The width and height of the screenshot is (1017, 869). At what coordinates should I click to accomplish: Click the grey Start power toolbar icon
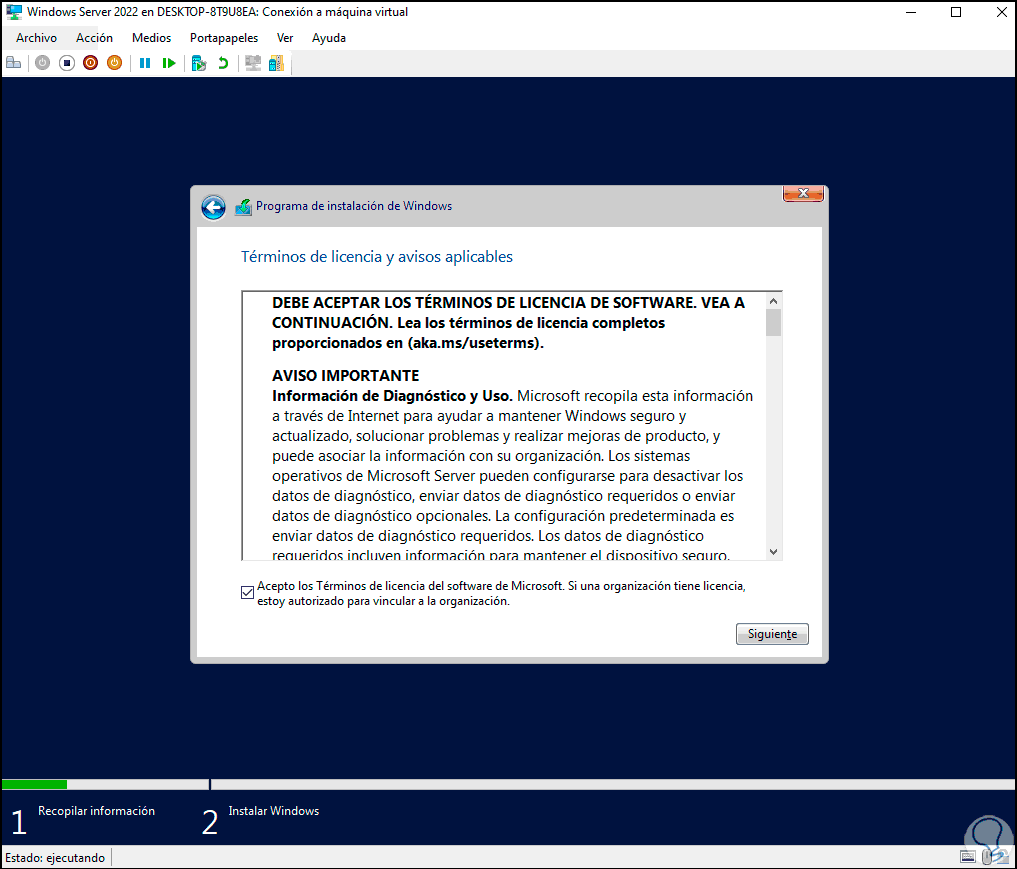pyautogui.click(x=42, y=63)
